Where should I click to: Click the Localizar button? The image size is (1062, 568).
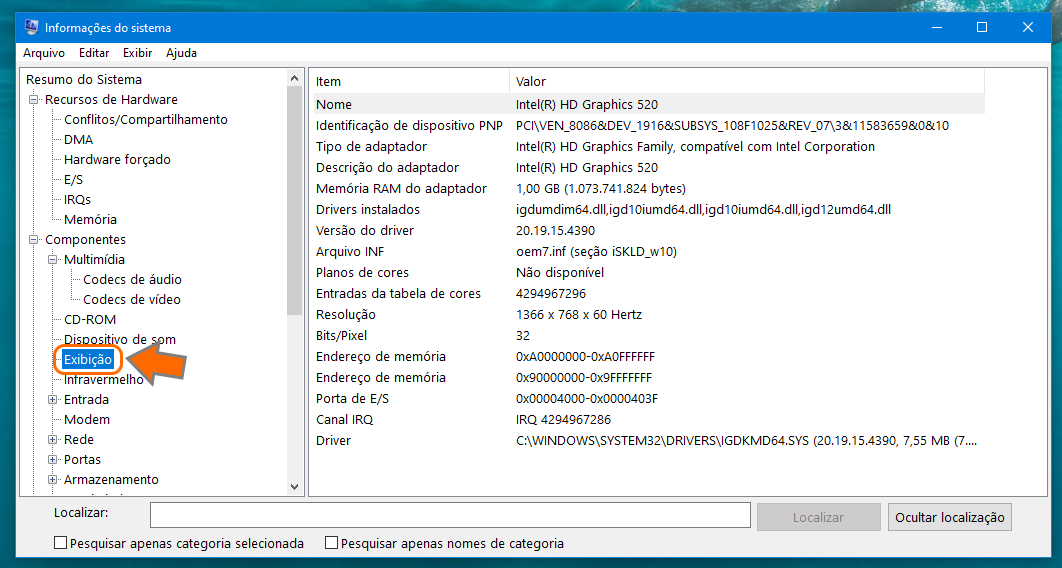(x=818, y=517)
